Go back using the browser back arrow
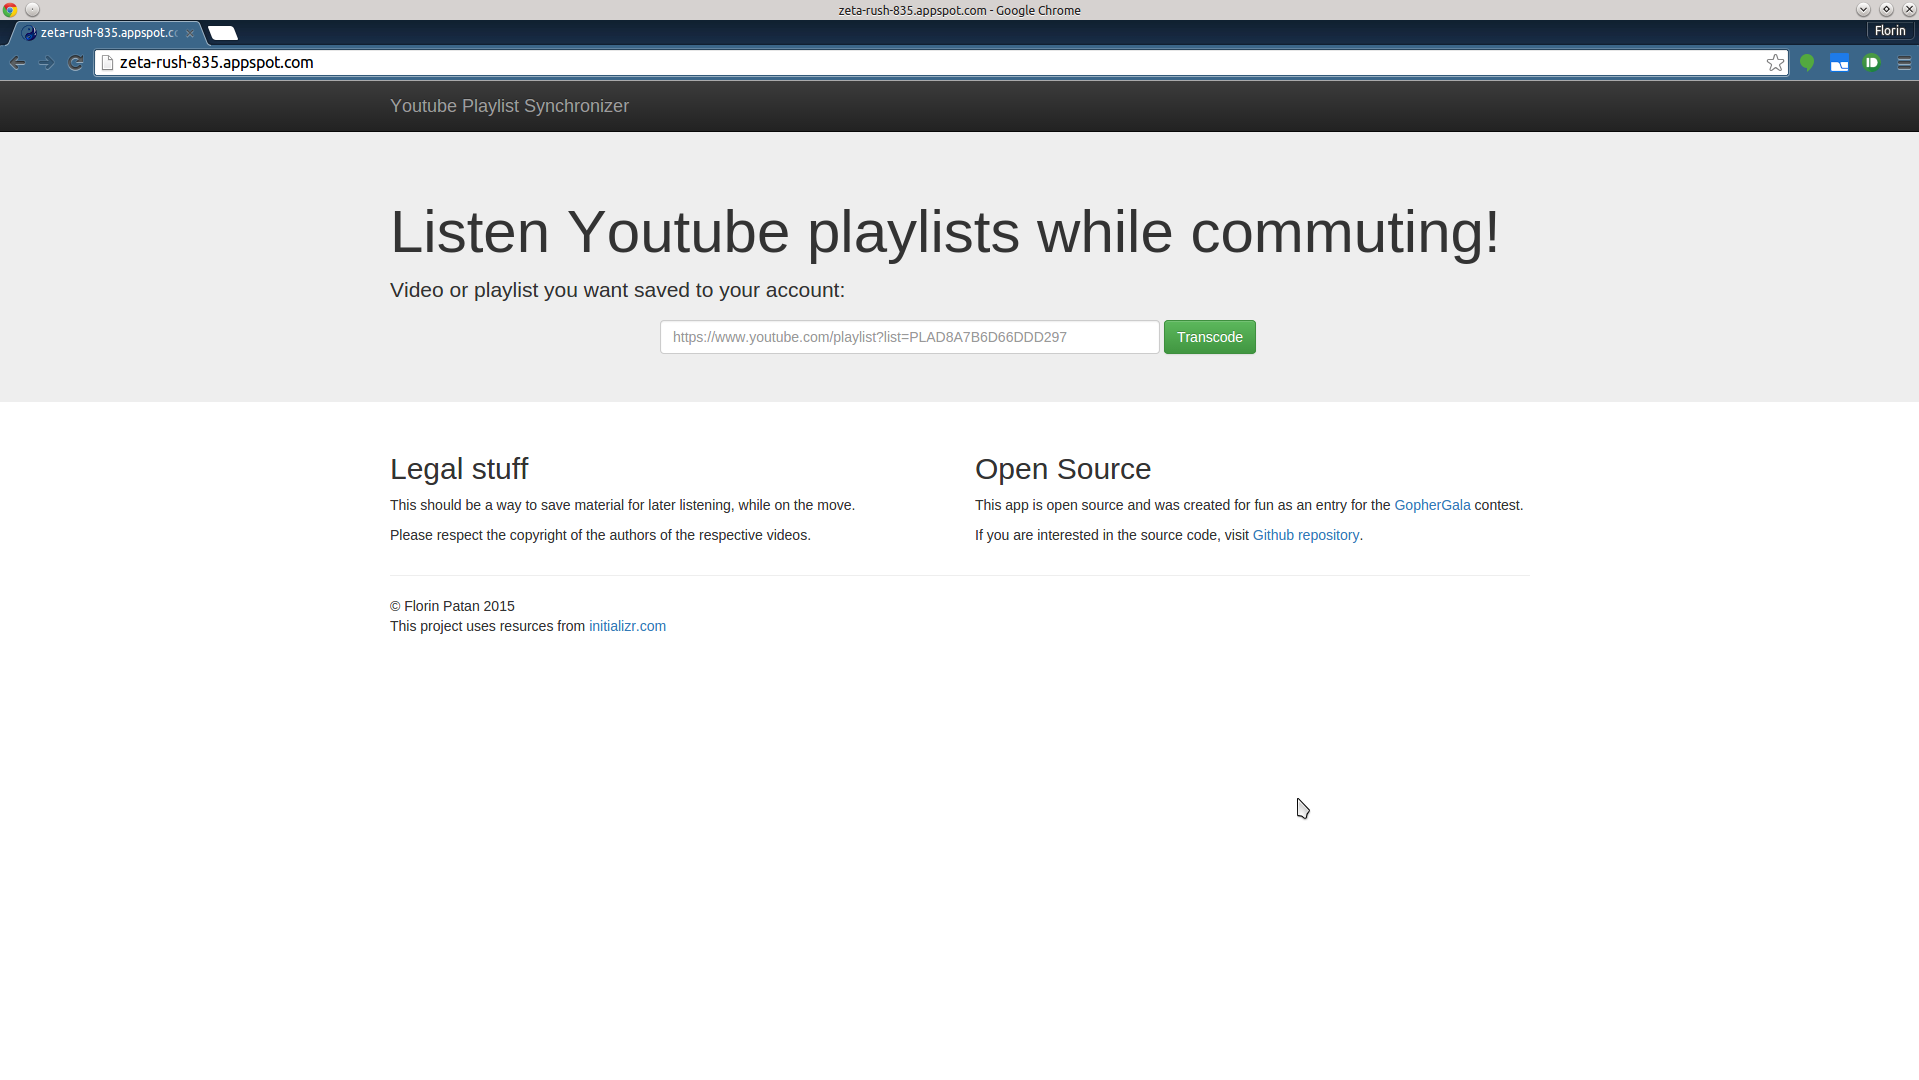1919x1080 pixels. tap(18, 63)
